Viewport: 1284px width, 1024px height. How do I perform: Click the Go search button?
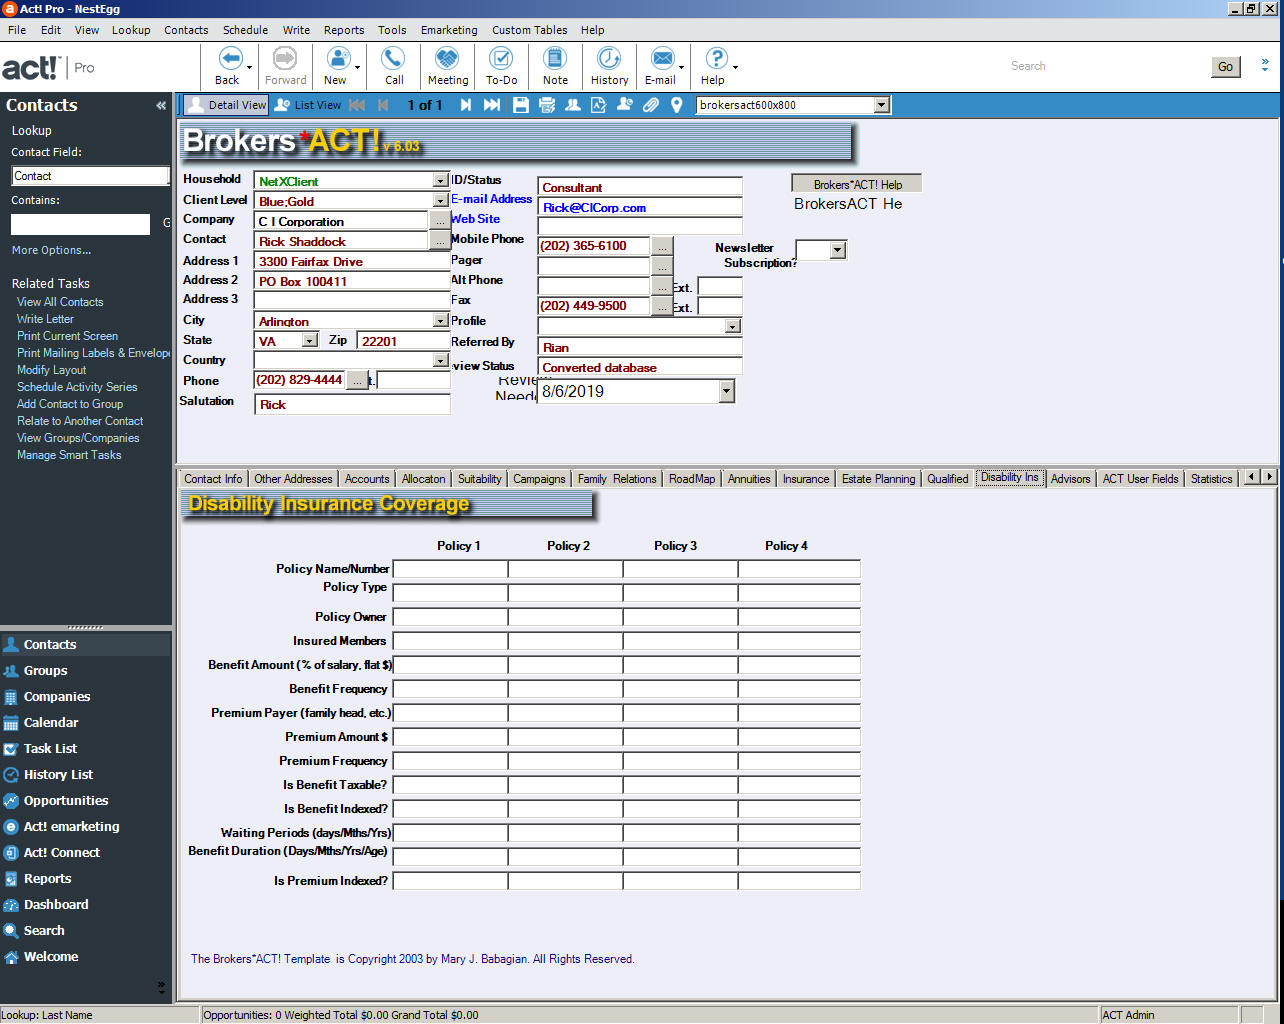coord(1225,67)
